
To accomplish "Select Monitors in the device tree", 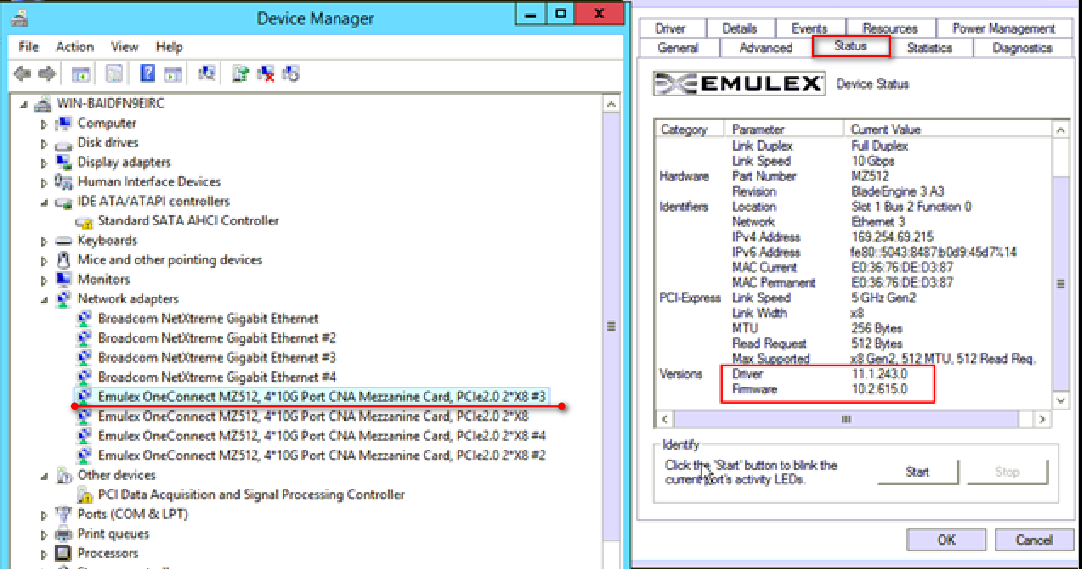I will pos(104,279).
